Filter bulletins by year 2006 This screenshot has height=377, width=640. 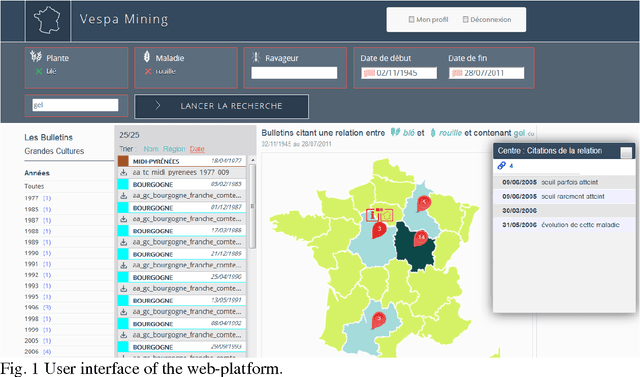point(38,351)
